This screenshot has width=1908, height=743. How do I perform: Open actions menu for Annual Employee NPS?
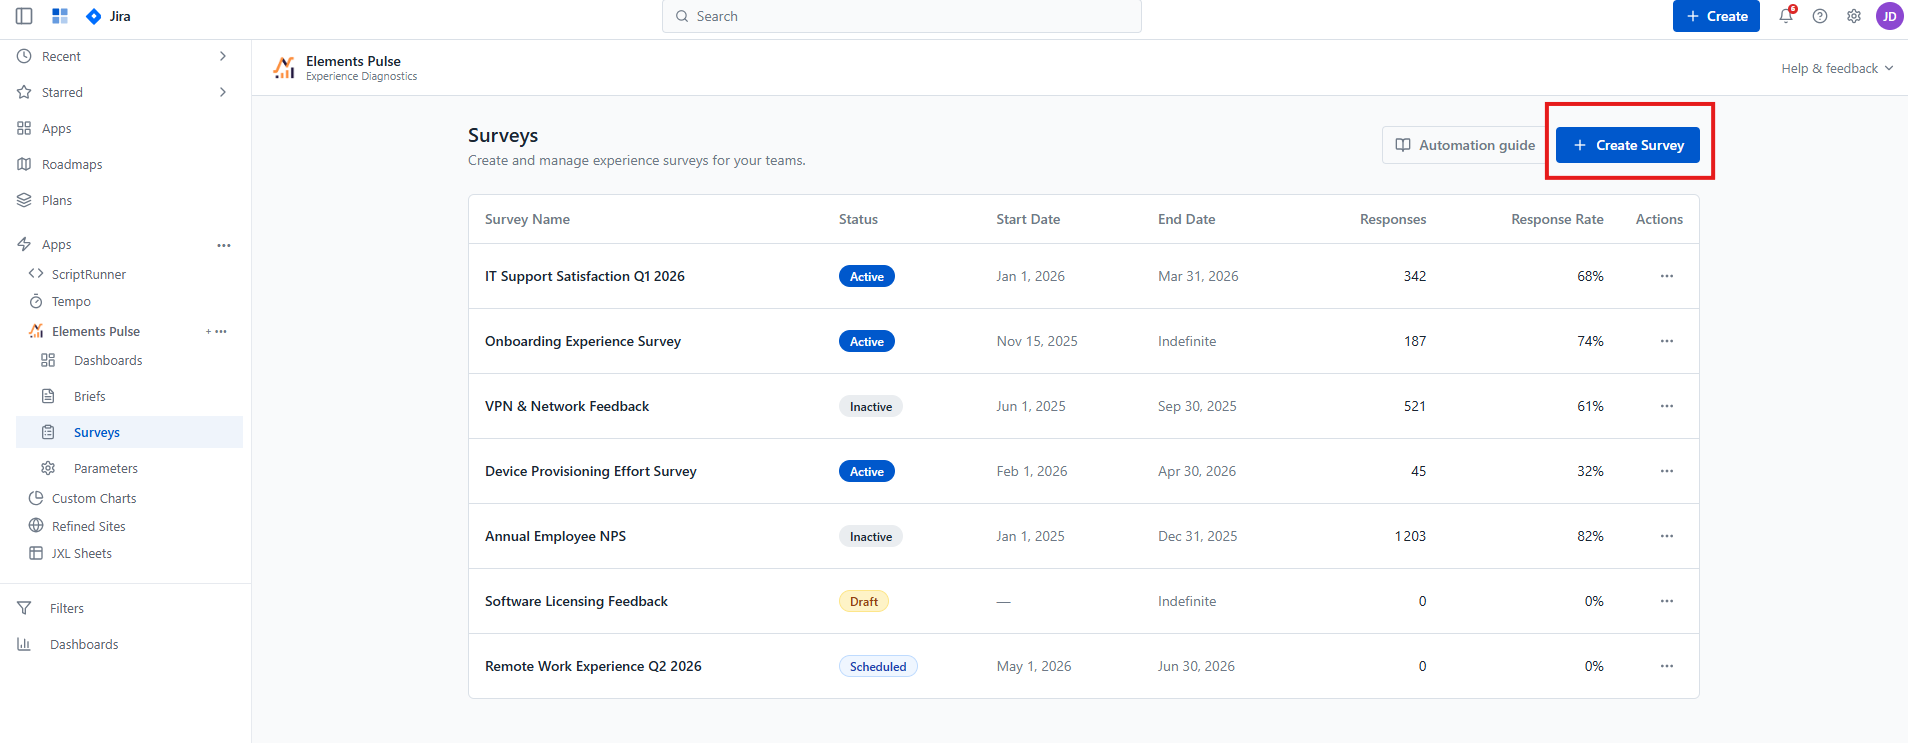click(1666, 536)
